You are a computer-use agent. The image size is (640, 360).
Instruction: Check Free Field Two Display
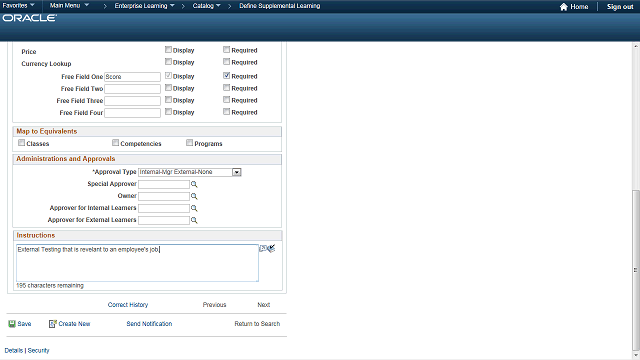(168, 87)
